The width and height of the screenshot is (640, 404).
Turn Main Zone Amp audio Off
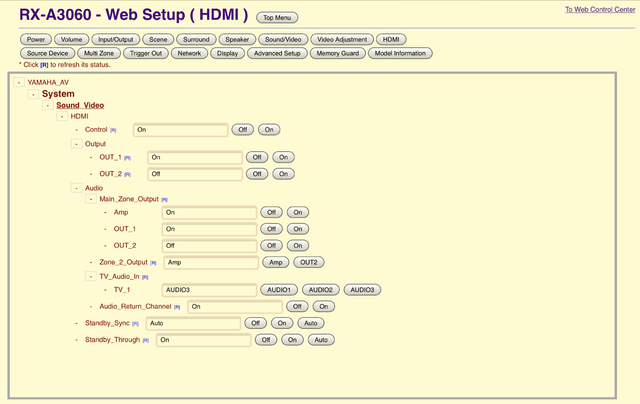(x=271, y=212)
